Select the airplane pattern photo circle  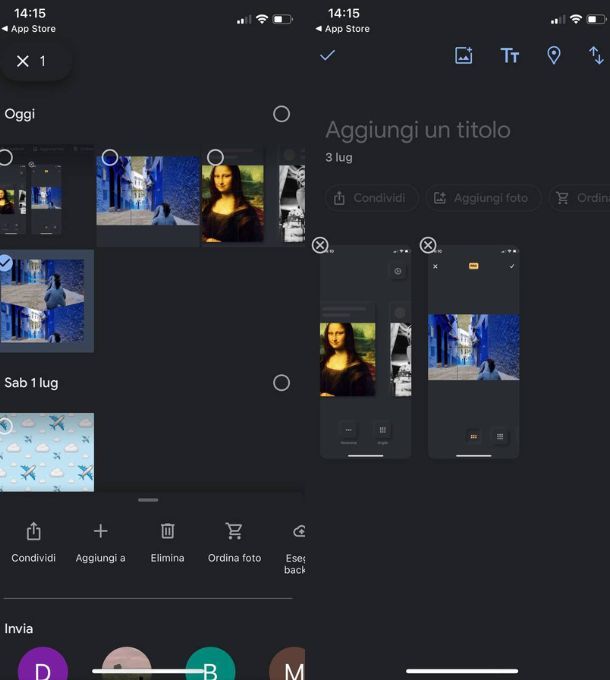click(5, 426)
